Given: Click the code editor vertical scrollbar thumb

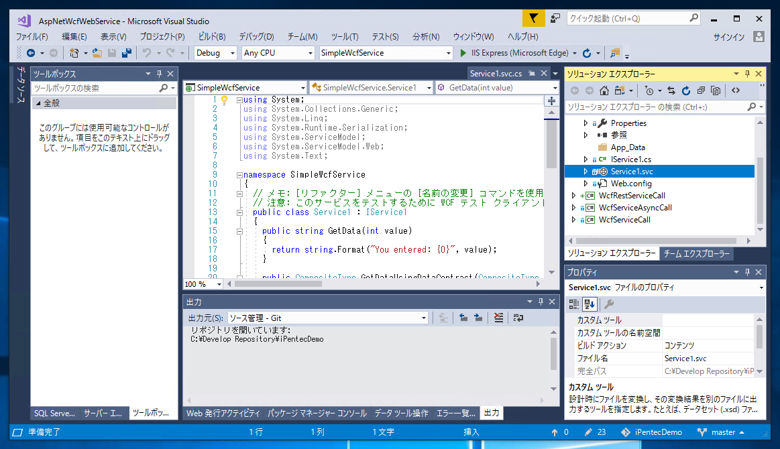Looking at the screenshot, I should pos(551,144).
